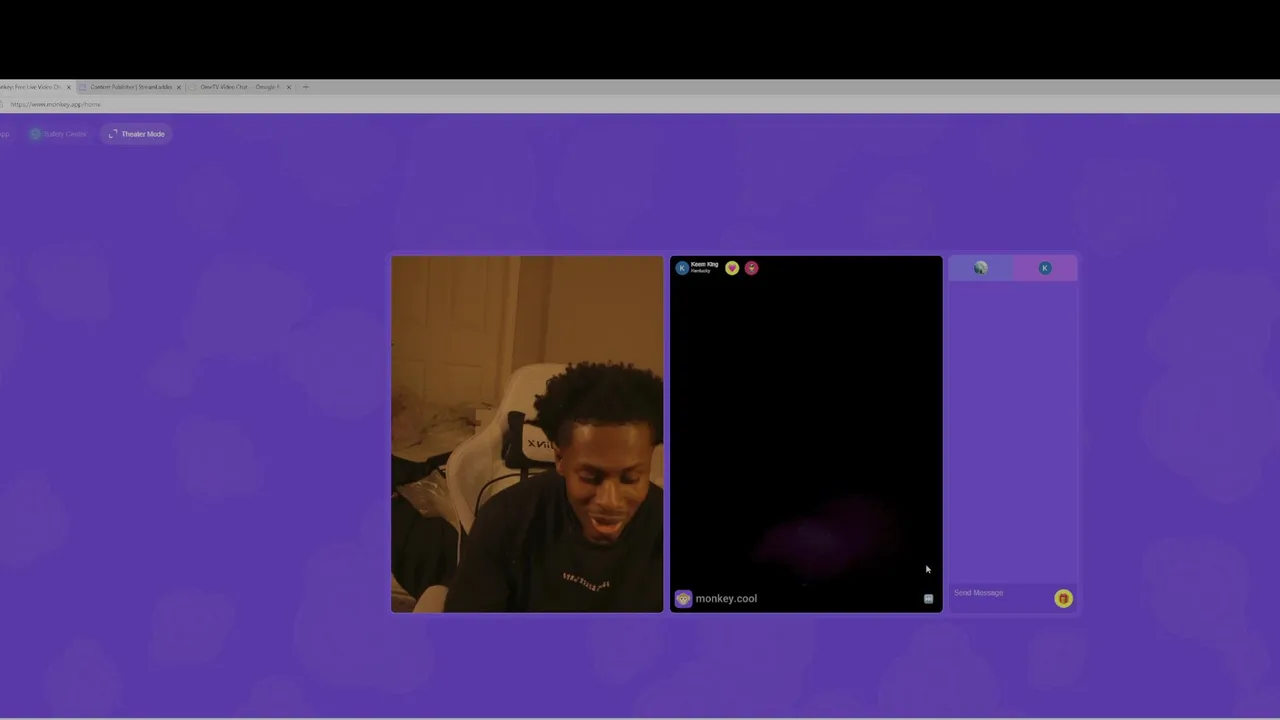The width and height of the screenshot is (1280, 720).
Task: Click the gift icon beside Send Message
Action: coord(1063,598)
